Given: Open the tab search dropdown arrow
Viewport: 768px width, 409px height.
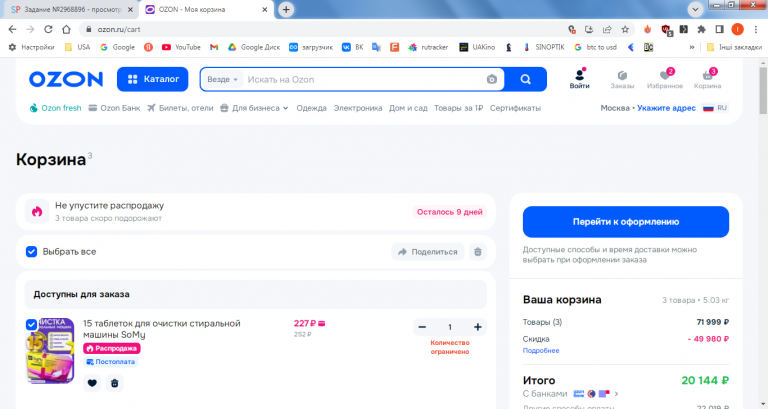Looking at the screenshot, I should (695, 9).
